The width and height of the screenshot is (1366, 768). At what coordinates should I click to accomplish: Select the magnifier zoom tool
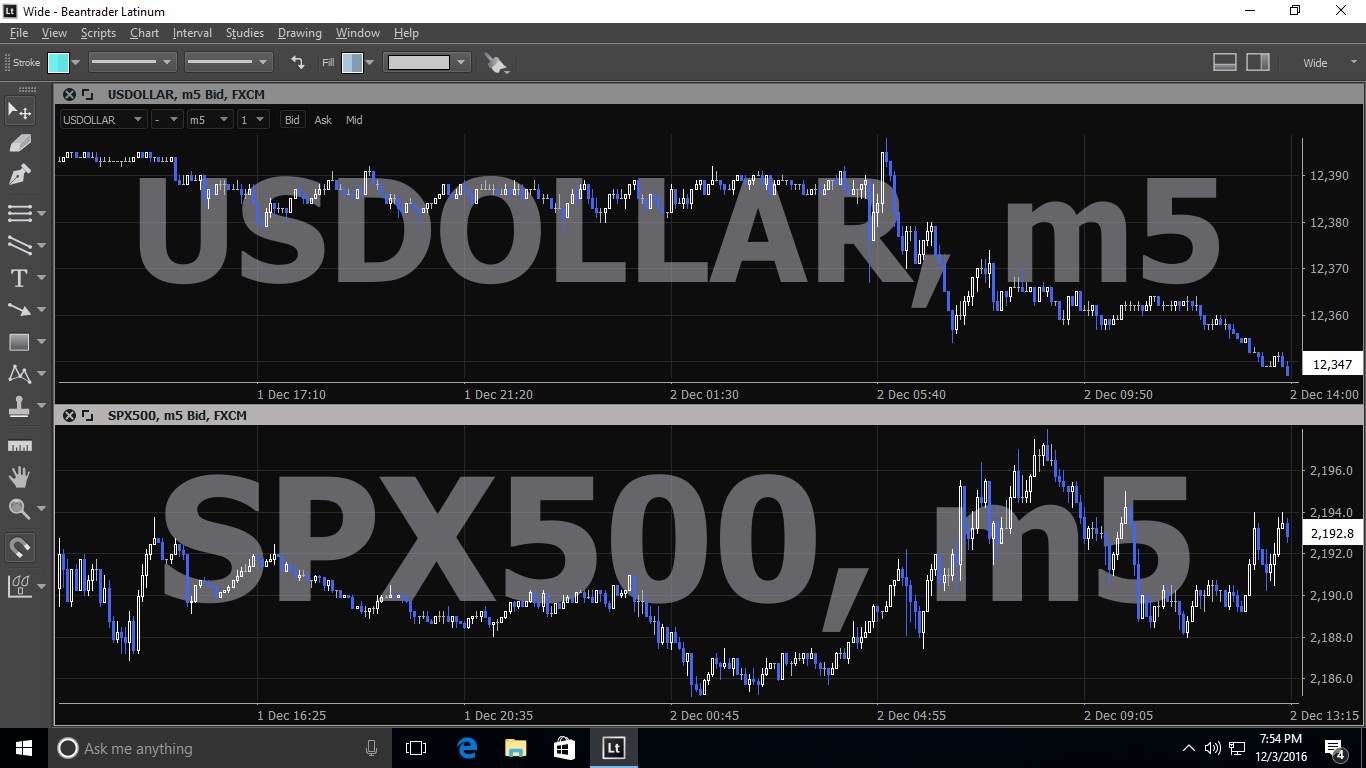(20, 509)
